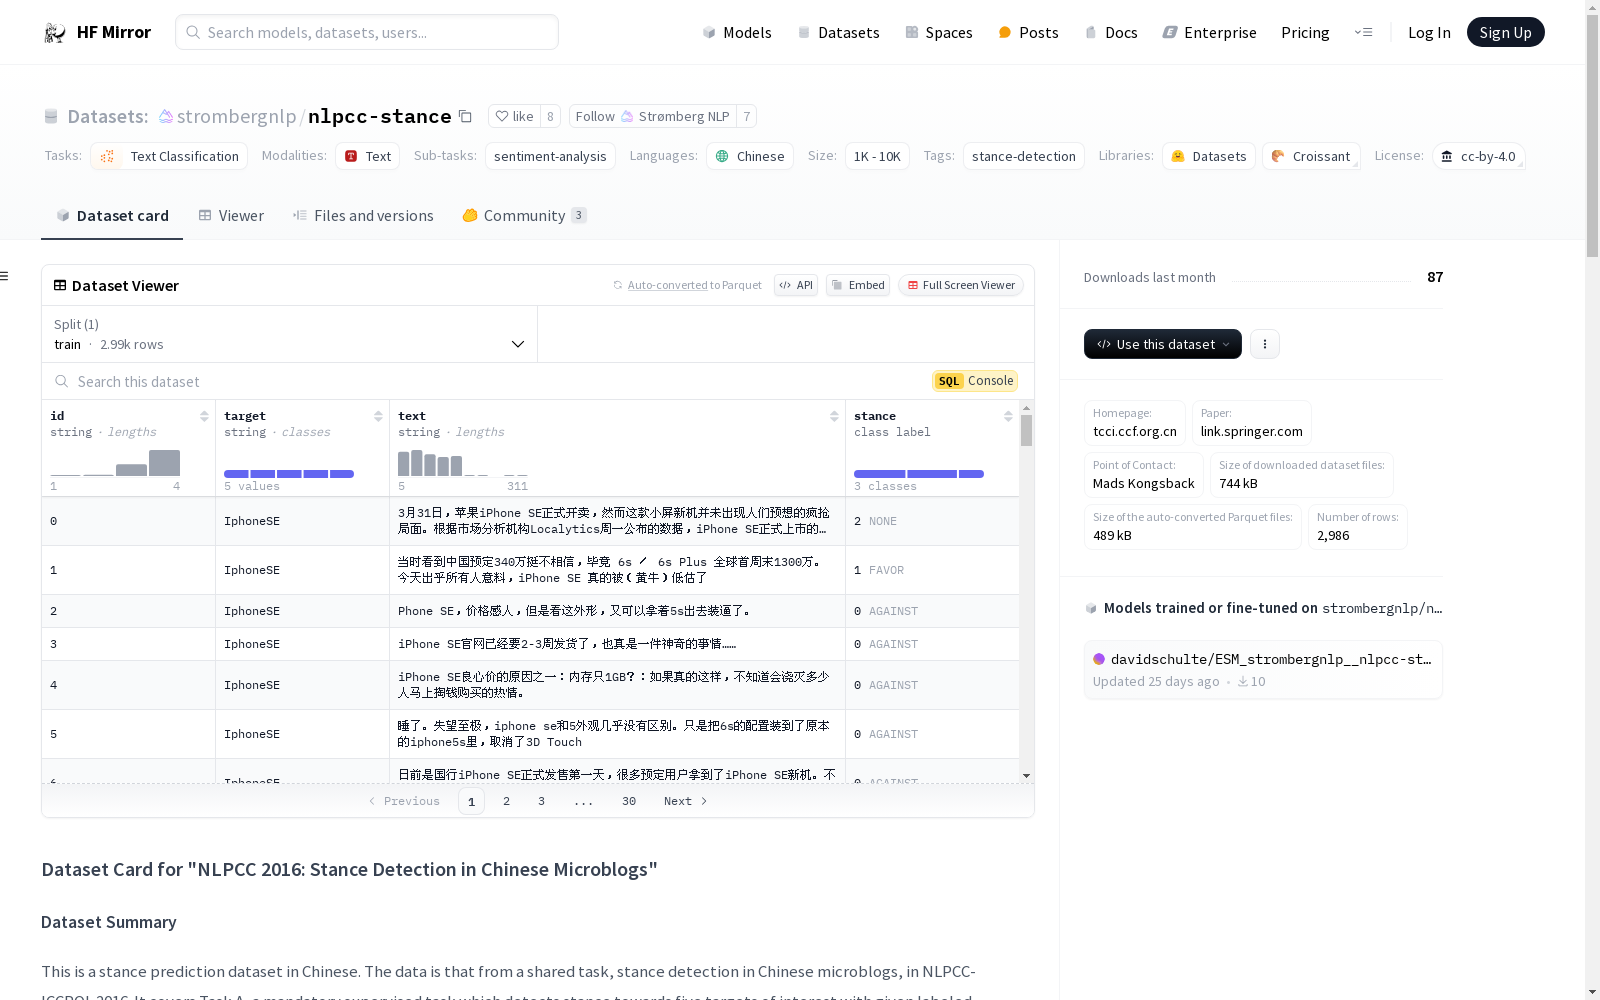Open Docs in top navigation

click(x=1111, y=32)
